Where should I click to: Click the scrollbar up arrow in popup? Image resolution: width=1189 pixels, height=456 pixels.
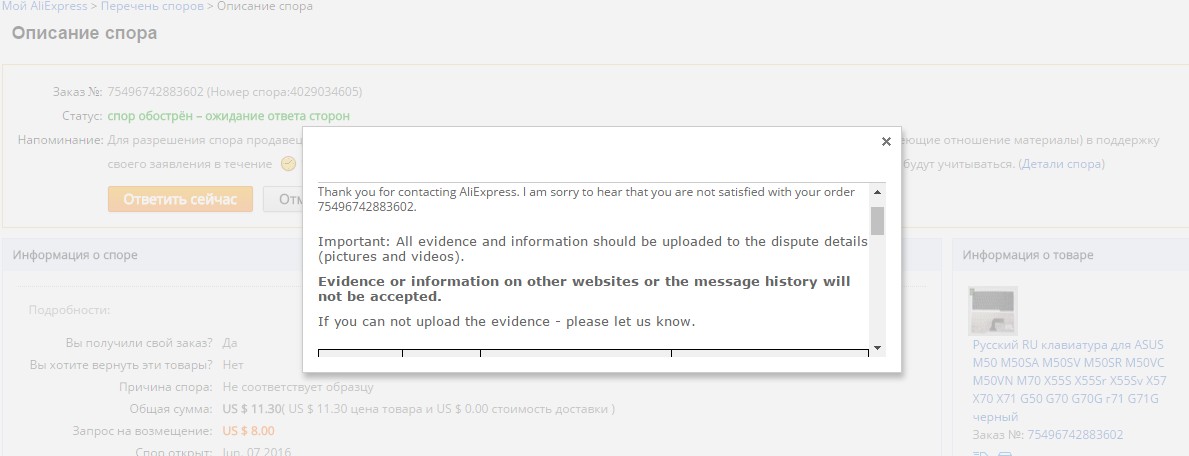877,191
